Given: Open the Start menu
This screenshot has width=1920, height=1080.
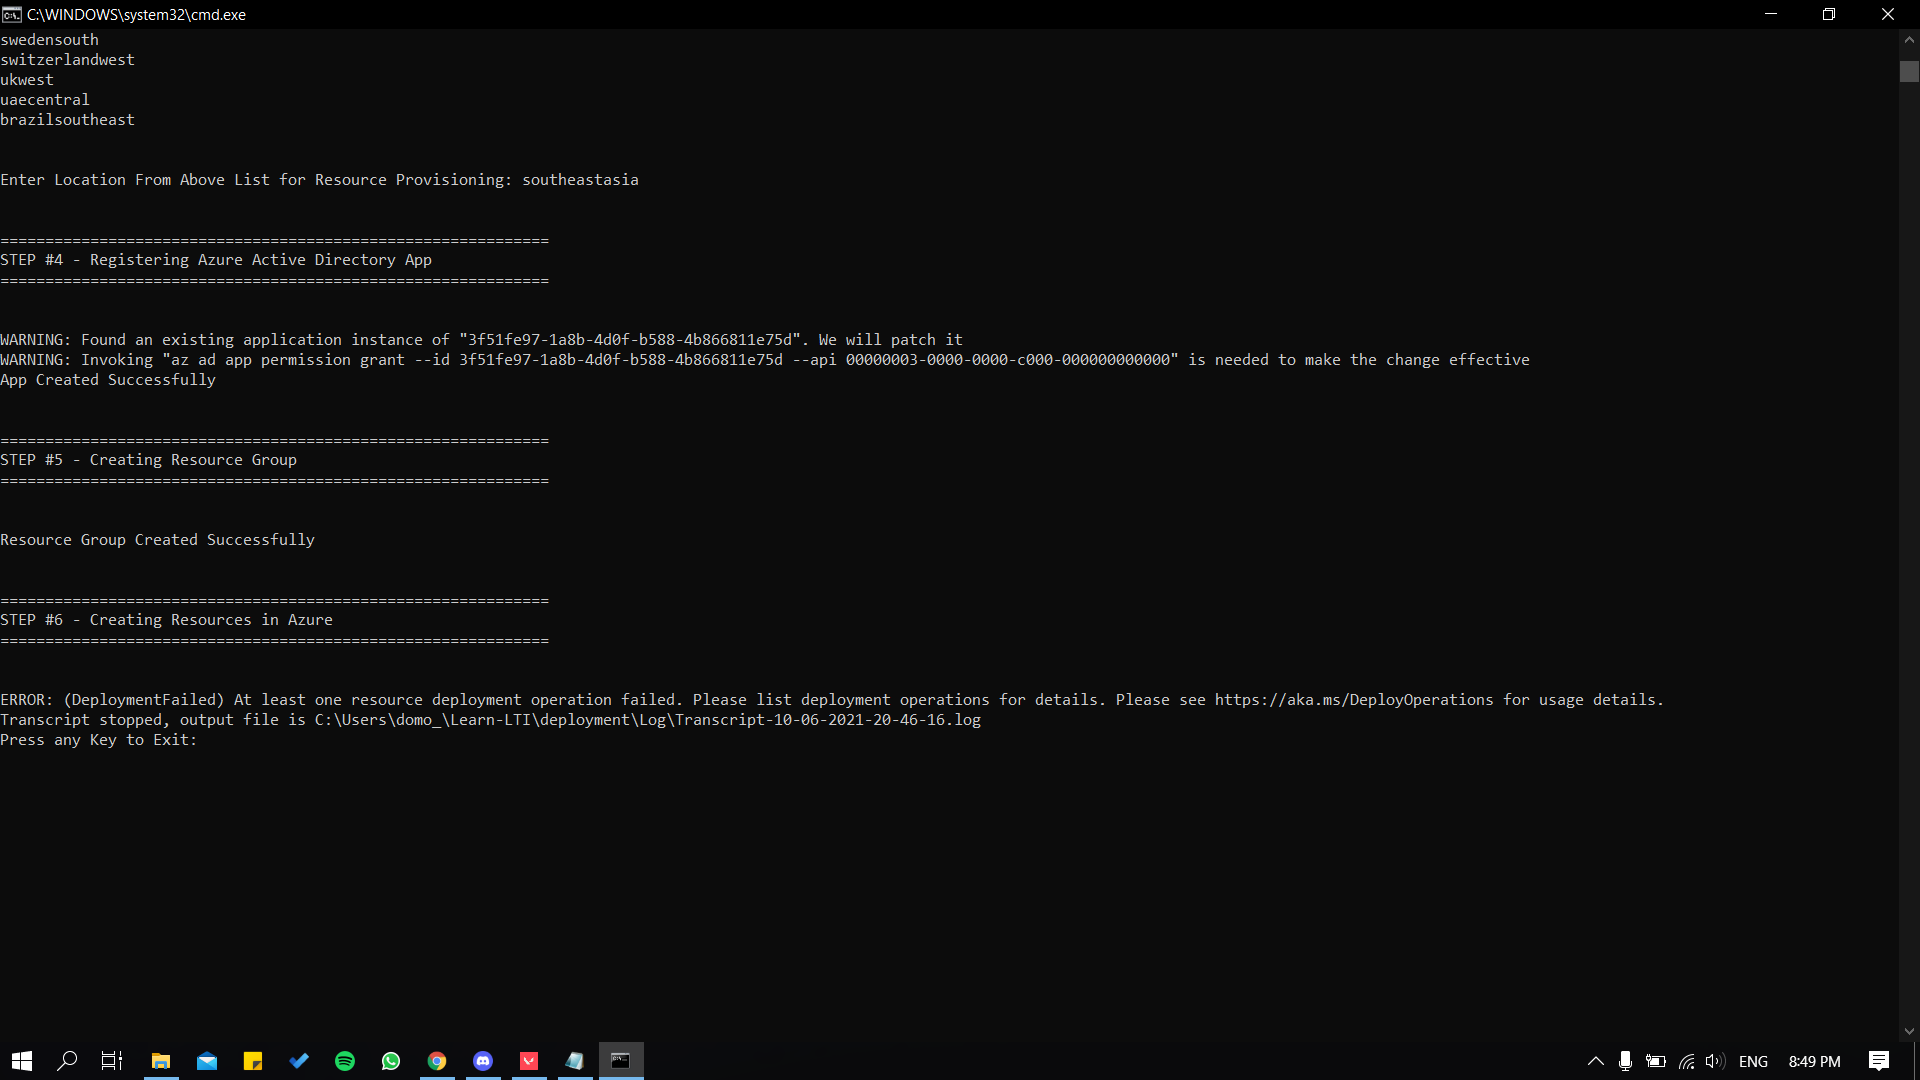Looking at the screenshot, I should [x=21, y=1061].
